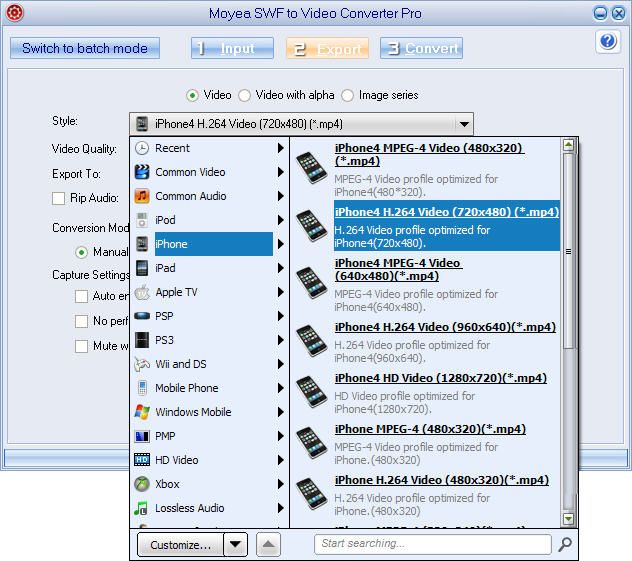632x561 pixels.
Task: Click the Start searching input field
Action: click(432, 544)
